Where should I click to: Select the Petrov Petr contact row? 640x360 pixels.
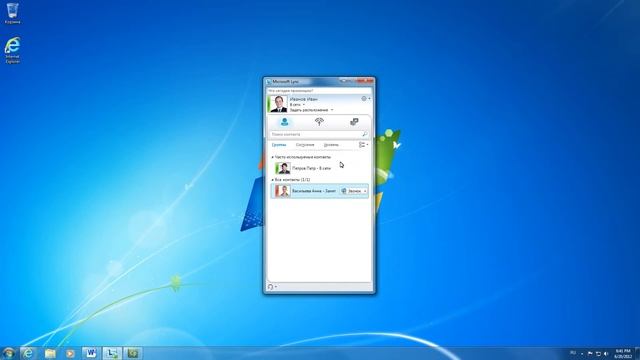coord(320,168)
